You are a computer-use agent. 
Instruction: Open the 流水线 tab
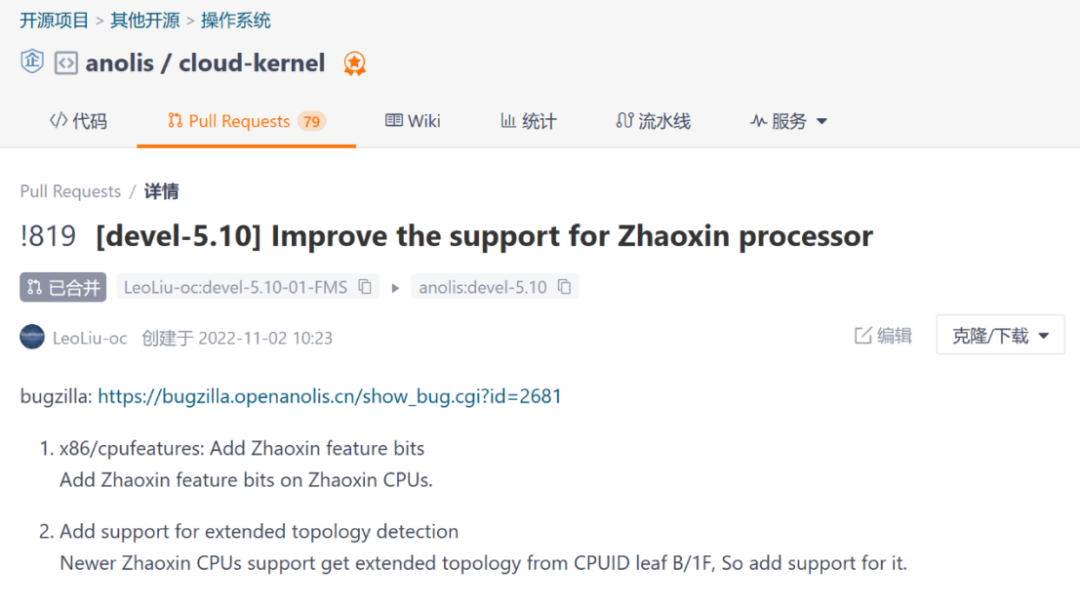(653, 121)
